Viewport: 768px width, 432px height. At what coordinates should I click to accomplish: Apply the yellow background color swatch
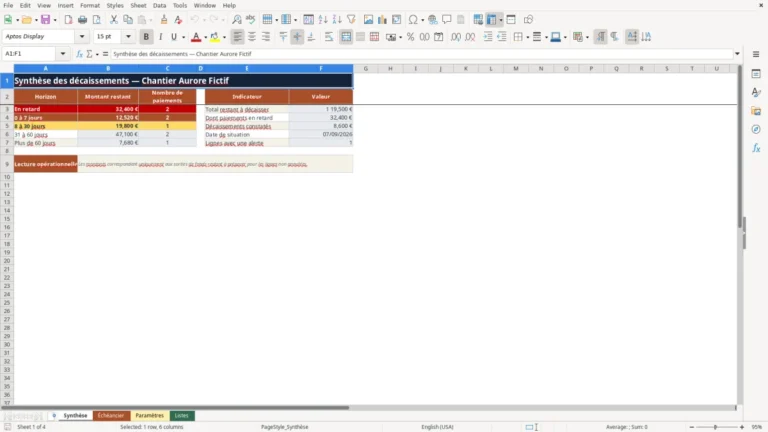pyautogui.click(x=215, y=37)
